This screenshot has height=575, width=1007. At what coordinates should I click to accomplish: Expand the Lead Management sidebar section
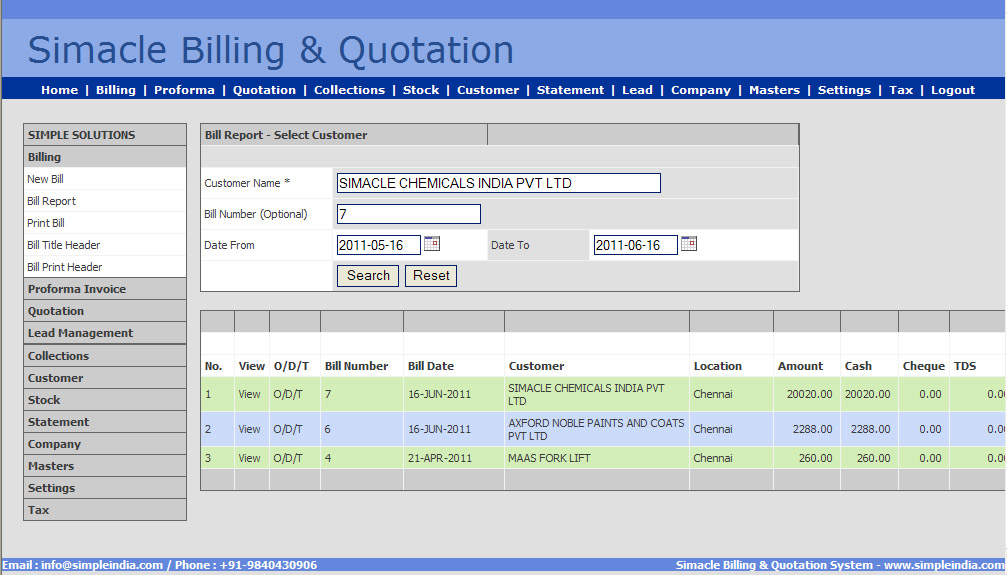[x=80, y=333]
